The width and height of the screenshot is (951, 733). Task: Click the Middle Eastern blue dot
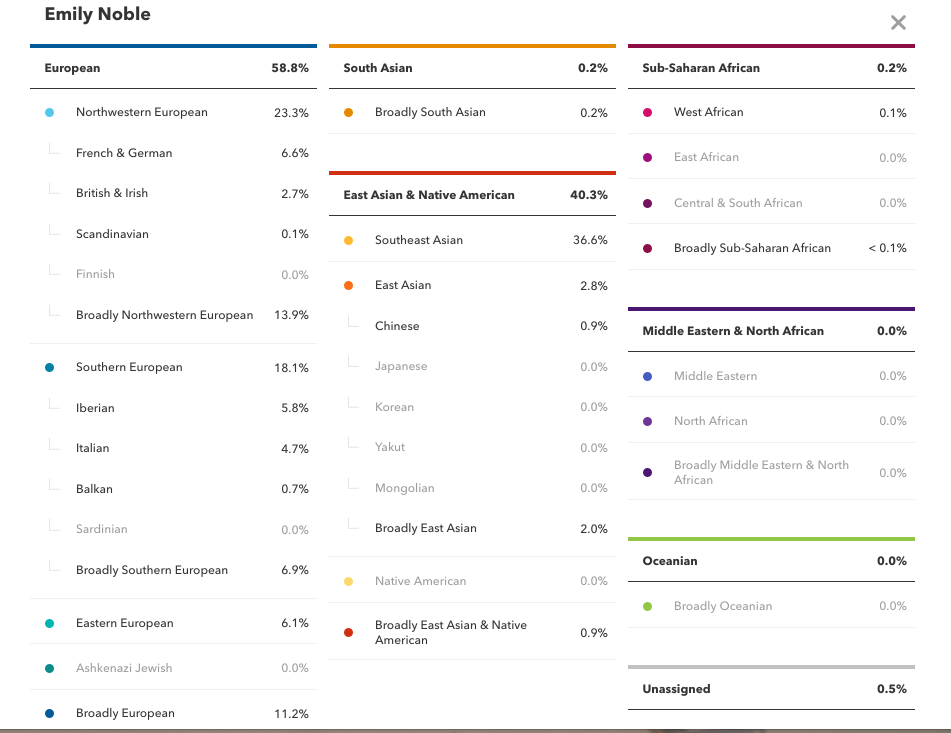click(x=648, y=377)
